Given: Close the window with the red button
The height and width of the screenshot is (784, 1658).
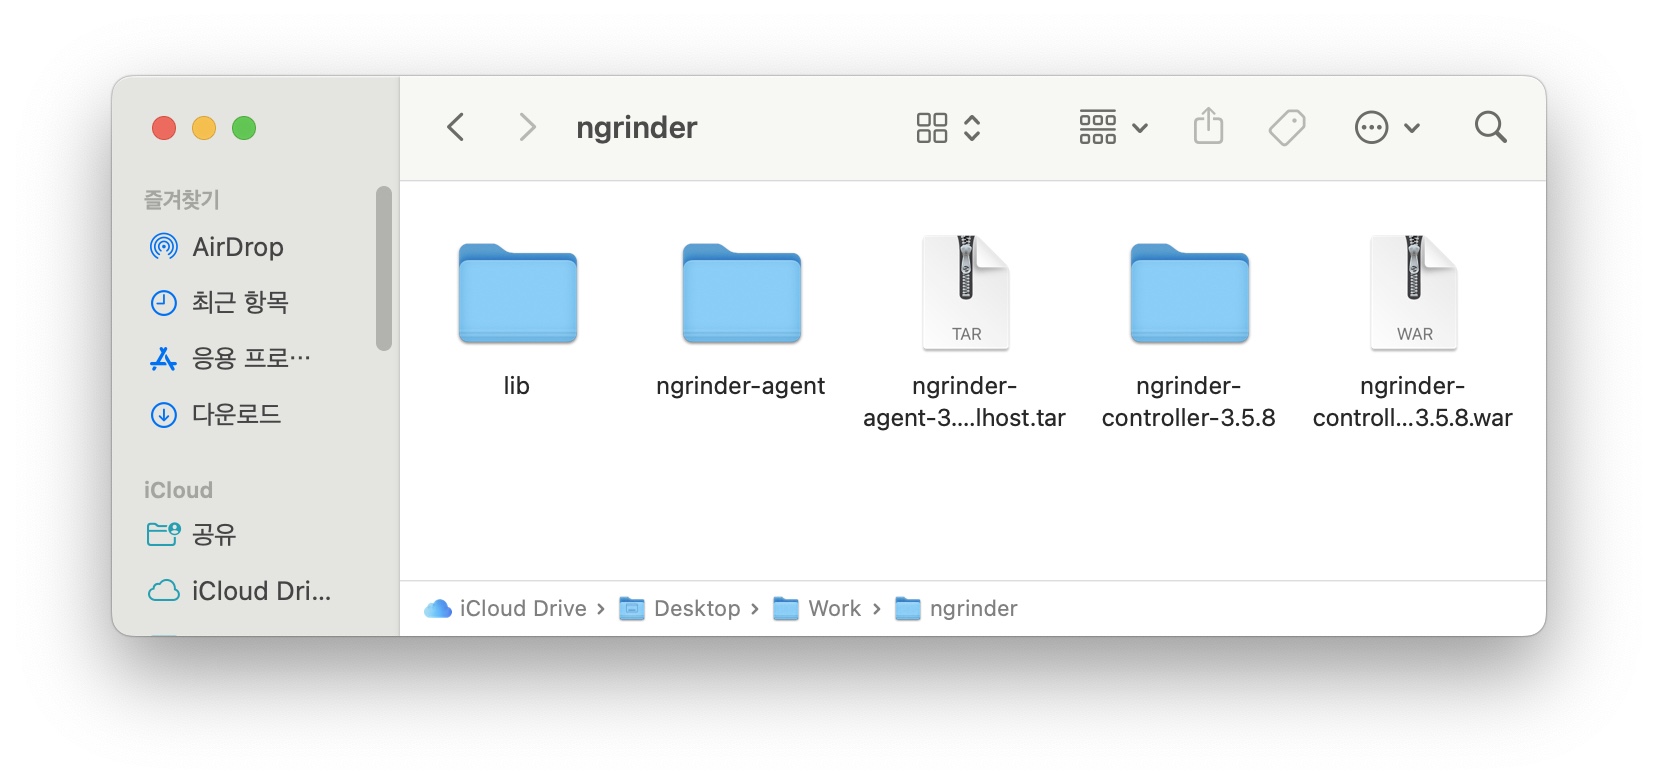Looking at the screenshot, I should [164, 128].
